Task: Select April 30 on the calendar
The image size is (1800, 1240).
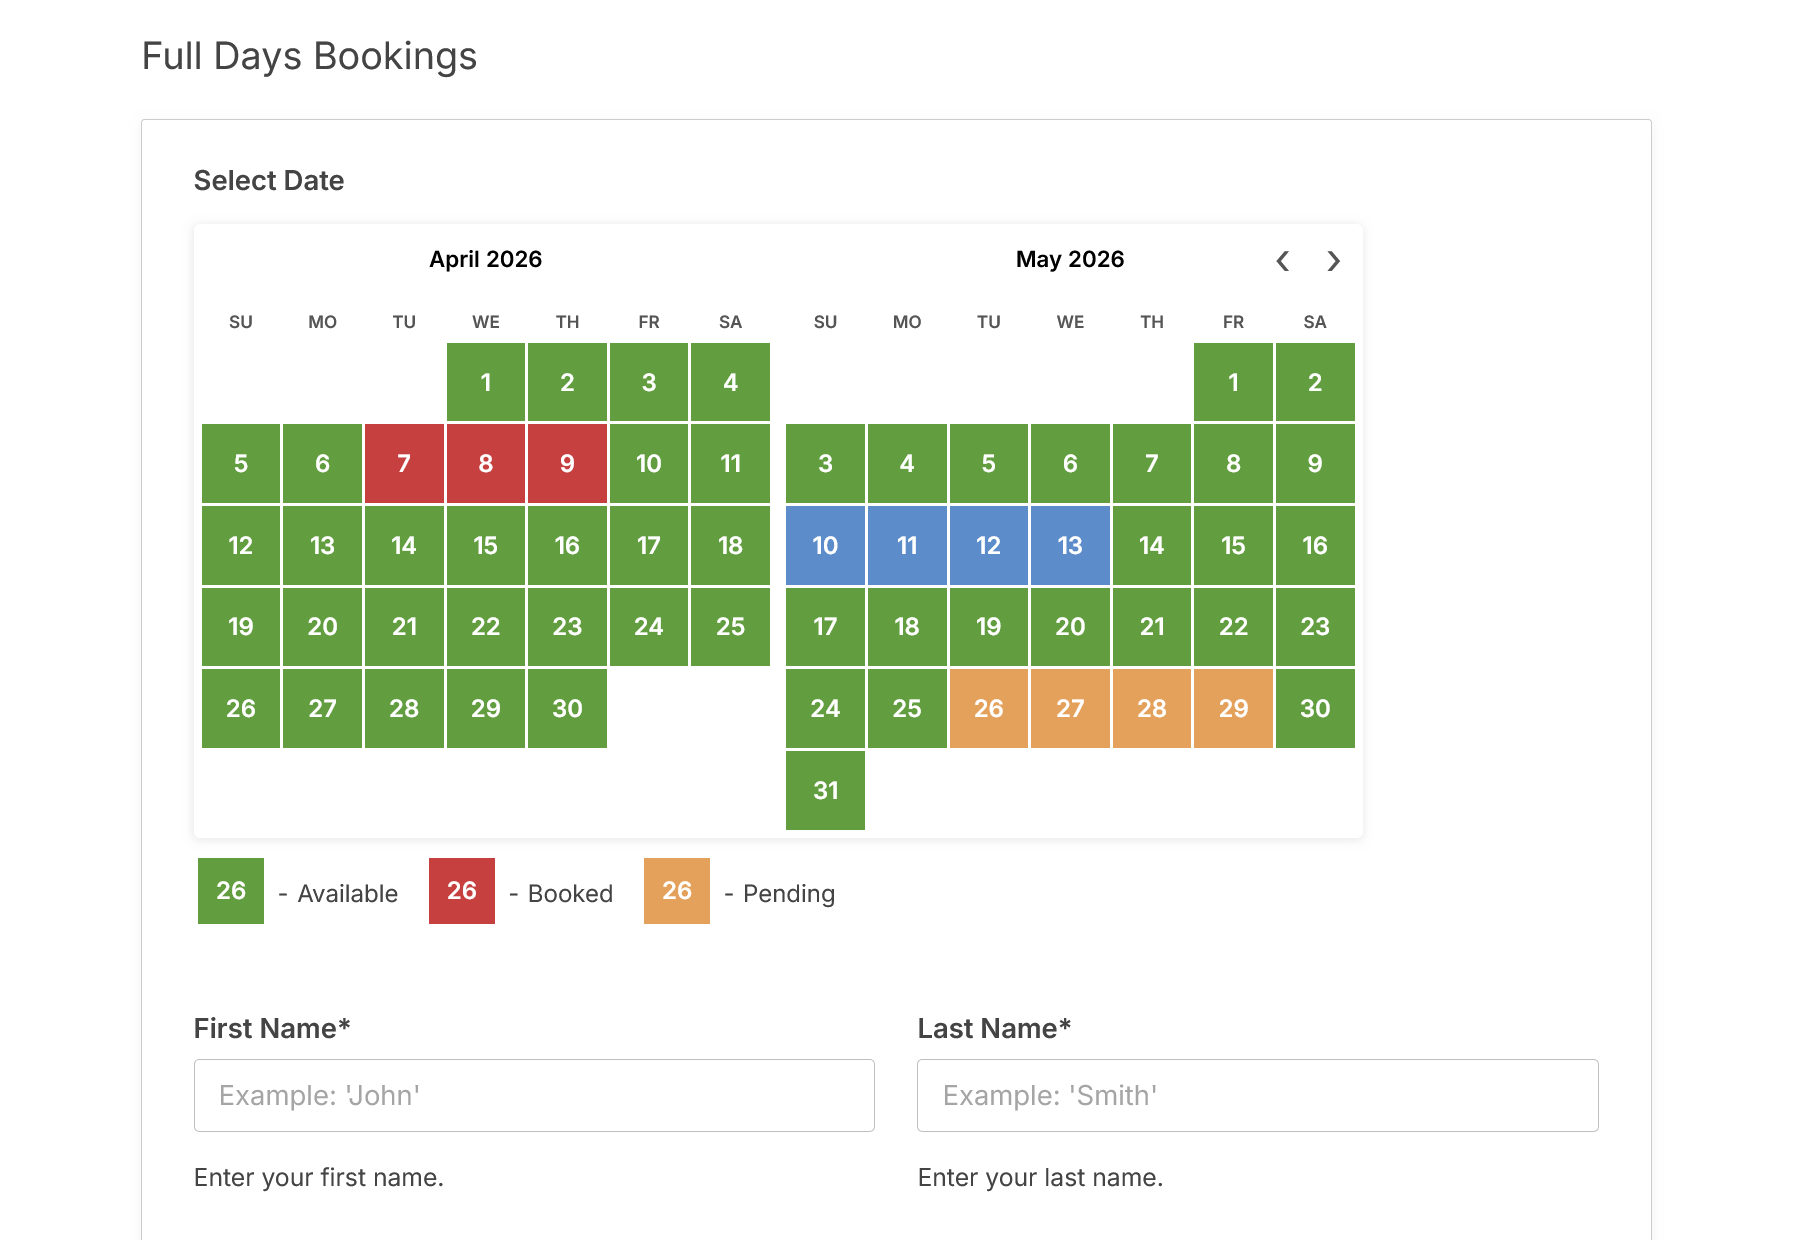Action: [x=567, y=709]
